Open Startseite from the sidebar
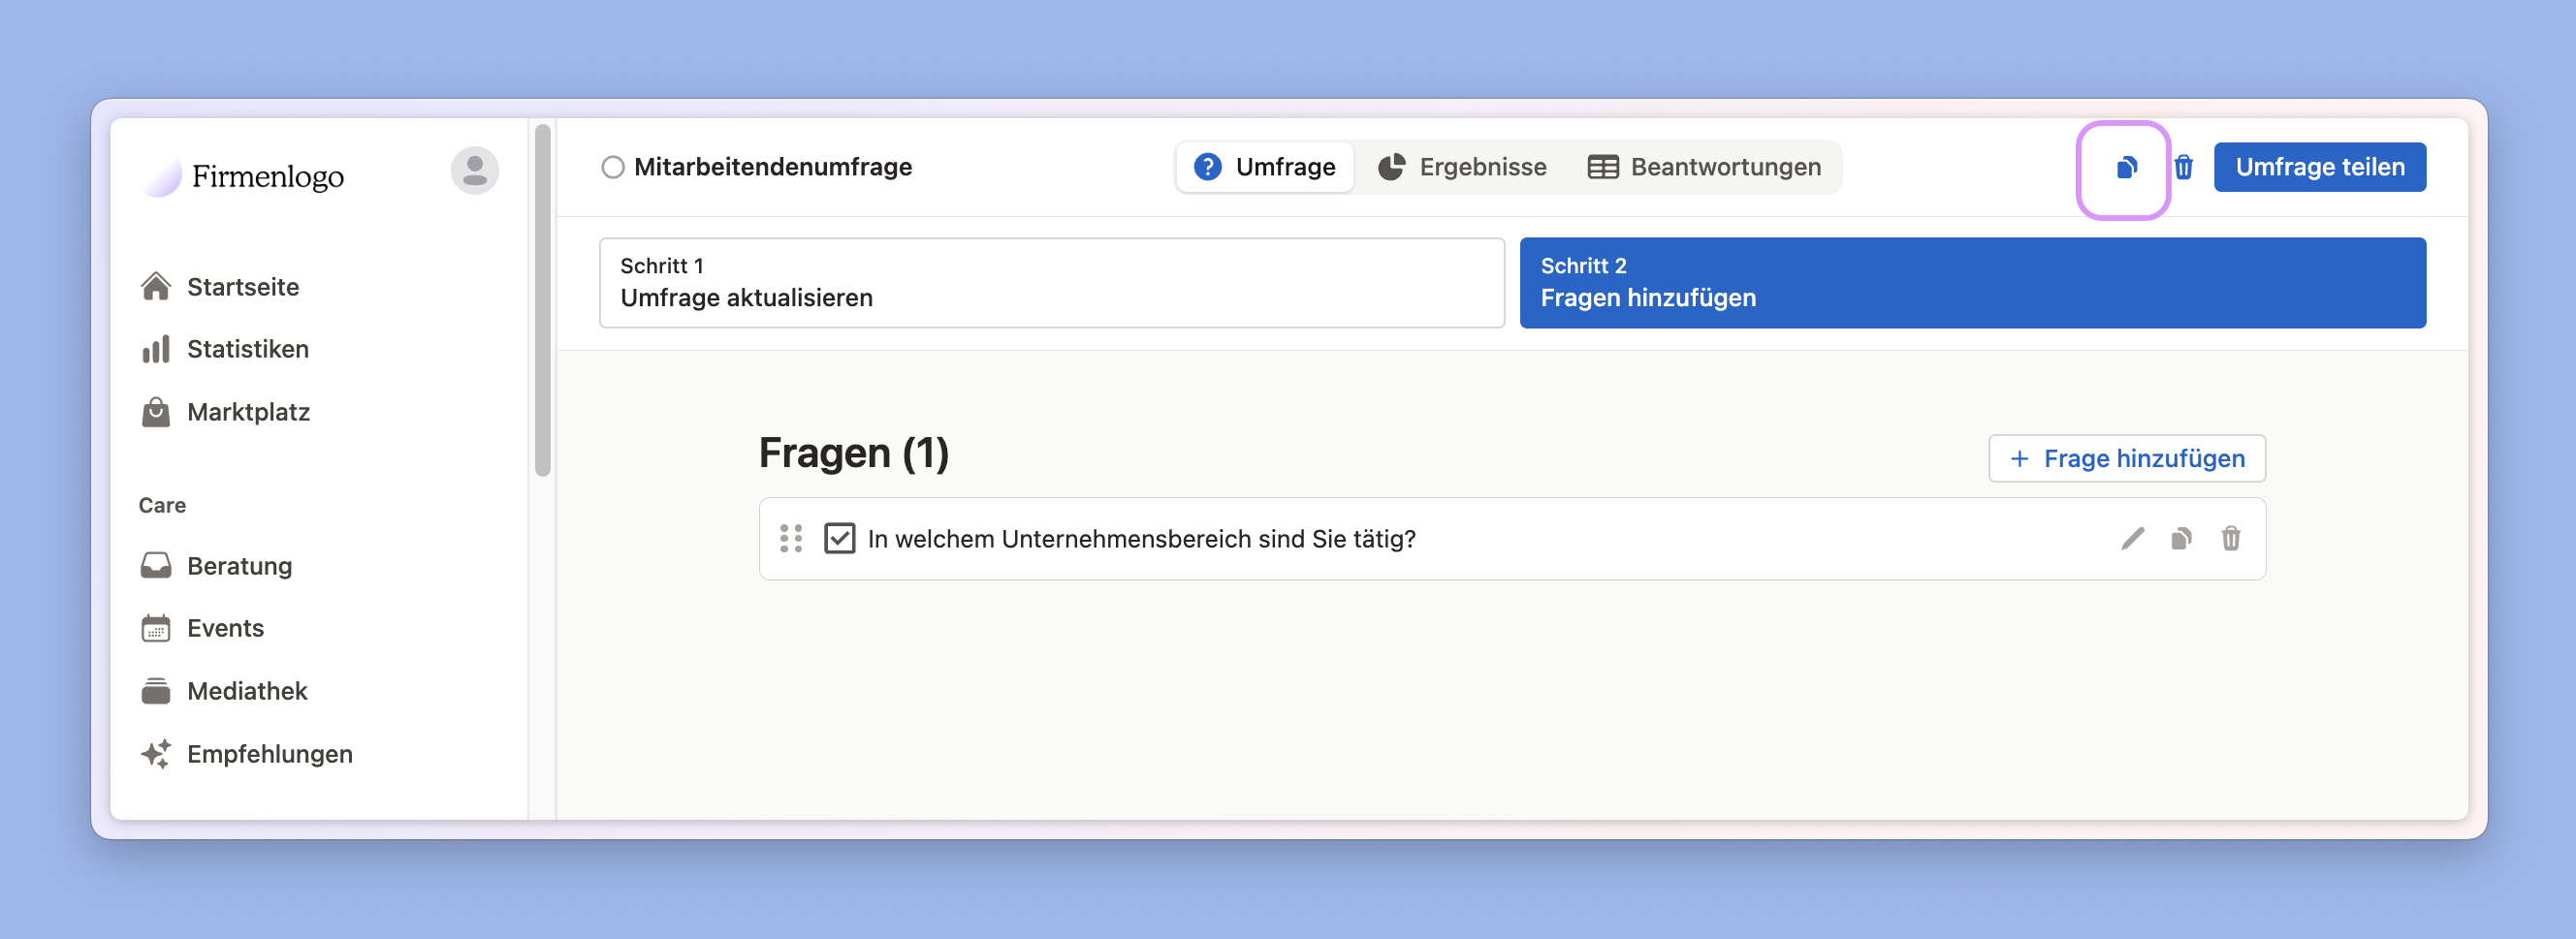This screenshot has height=939, width=2576. point(242,287)
